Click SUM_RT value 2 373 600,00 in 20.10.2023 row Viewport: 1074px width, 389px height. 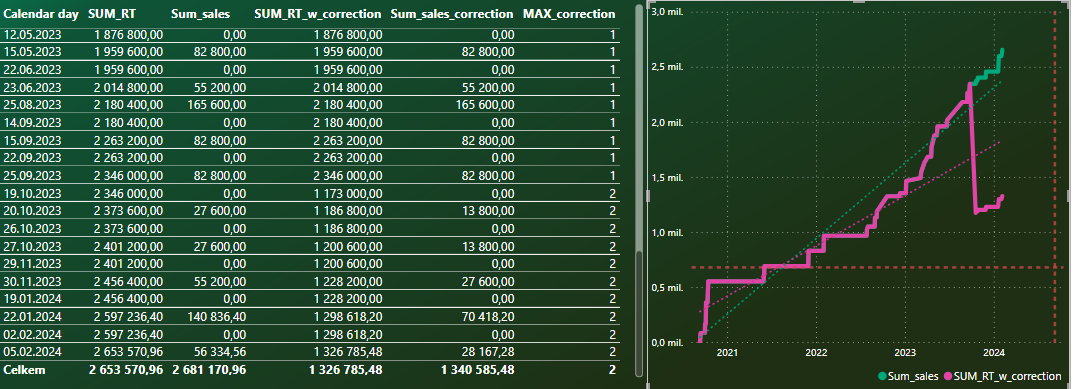pos(129,211)
